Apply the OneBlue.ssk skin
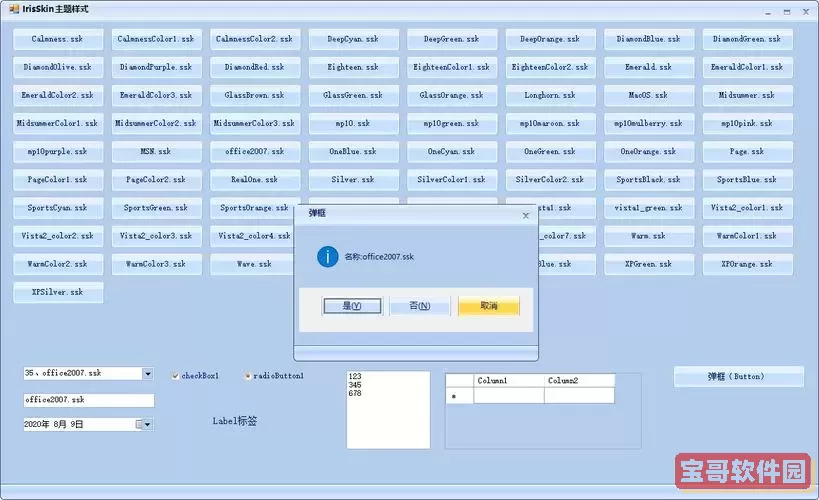 pyautogui.click(x=353, y=152)
